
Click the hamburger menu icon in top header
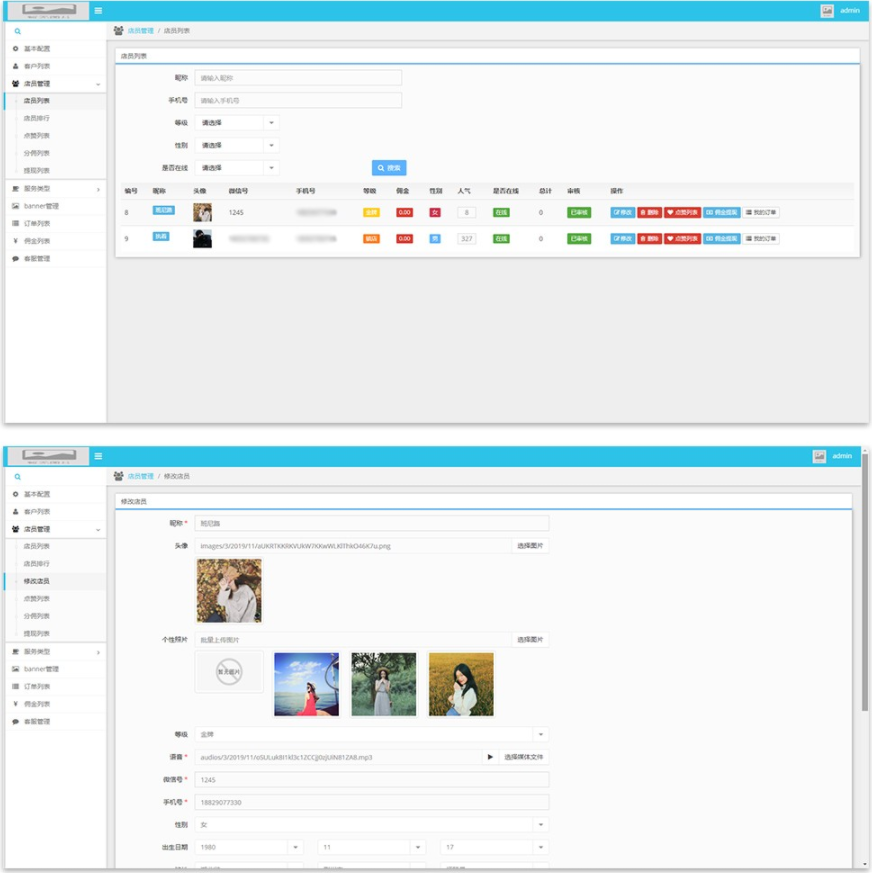(x=98, y=10)
